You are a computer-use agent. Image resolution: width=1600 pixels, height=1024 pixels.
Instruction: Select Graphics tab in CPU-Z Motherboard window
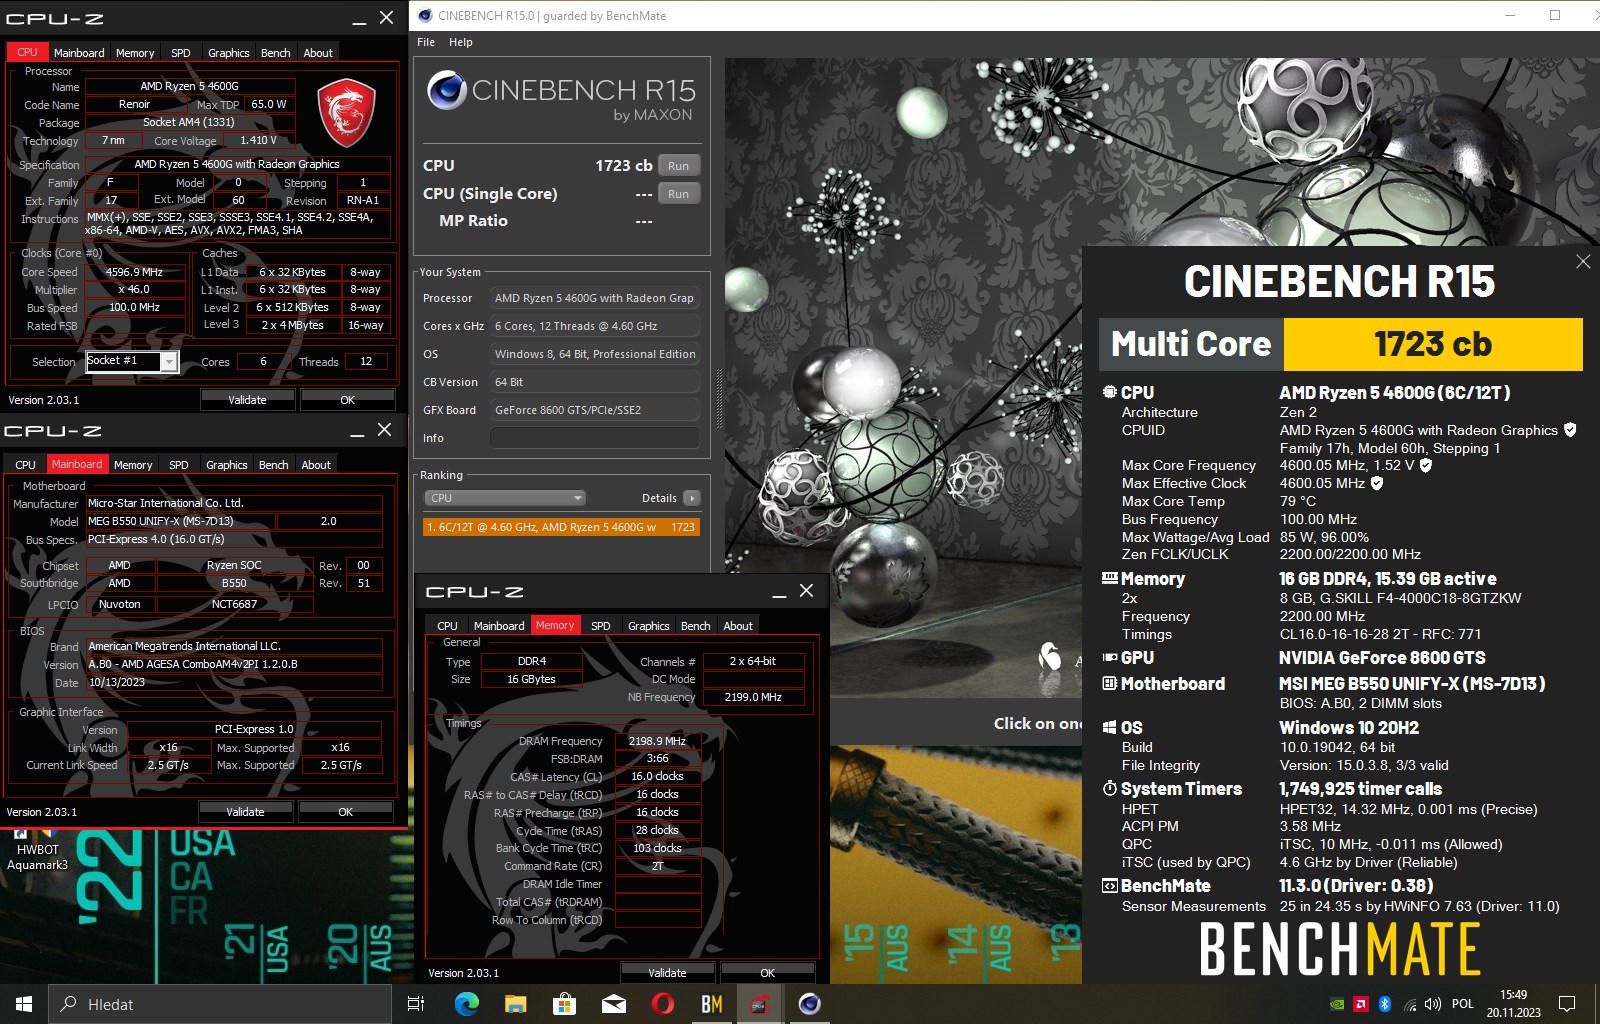[x=227, y=465]
